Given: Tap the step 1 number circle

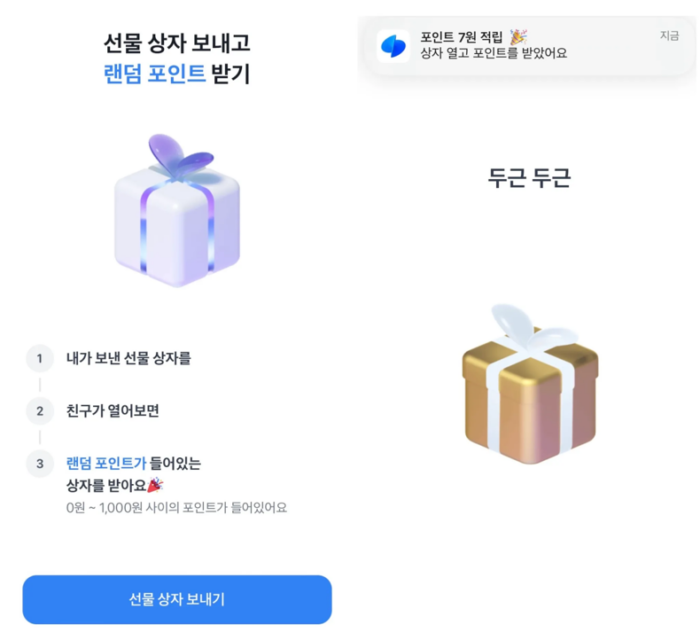Looking at the screenshot, I should coord(40,358).
